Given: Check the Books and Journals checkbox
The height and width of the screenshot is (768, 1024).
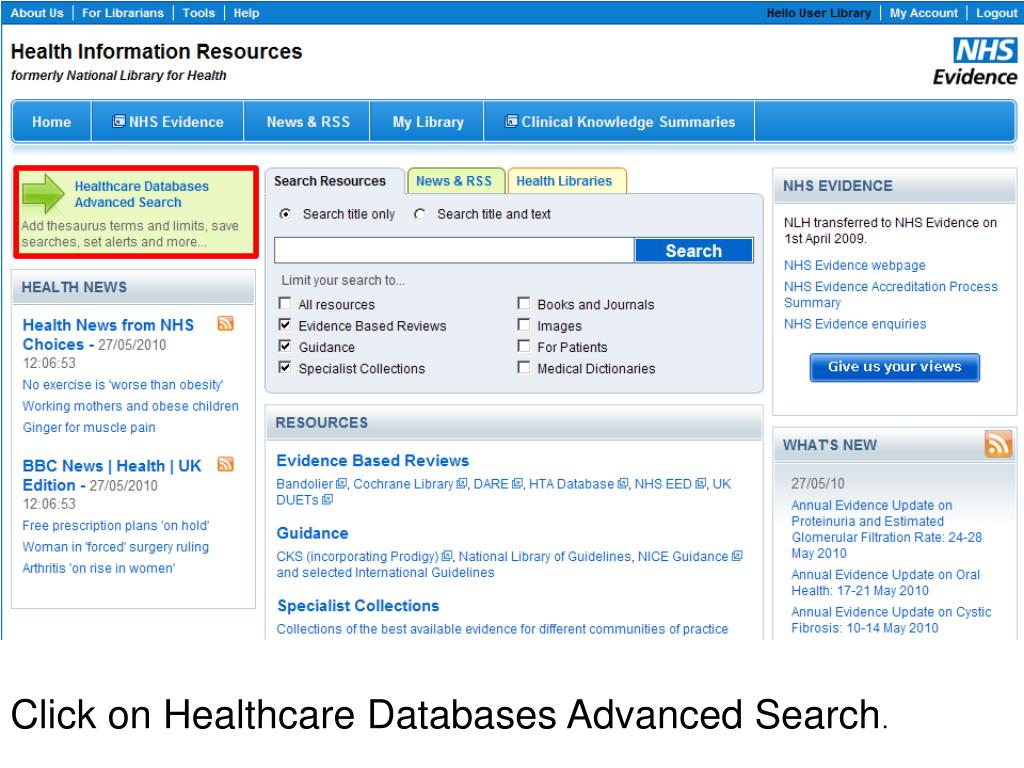Looking at the screenshot, I should click(524, 303).
